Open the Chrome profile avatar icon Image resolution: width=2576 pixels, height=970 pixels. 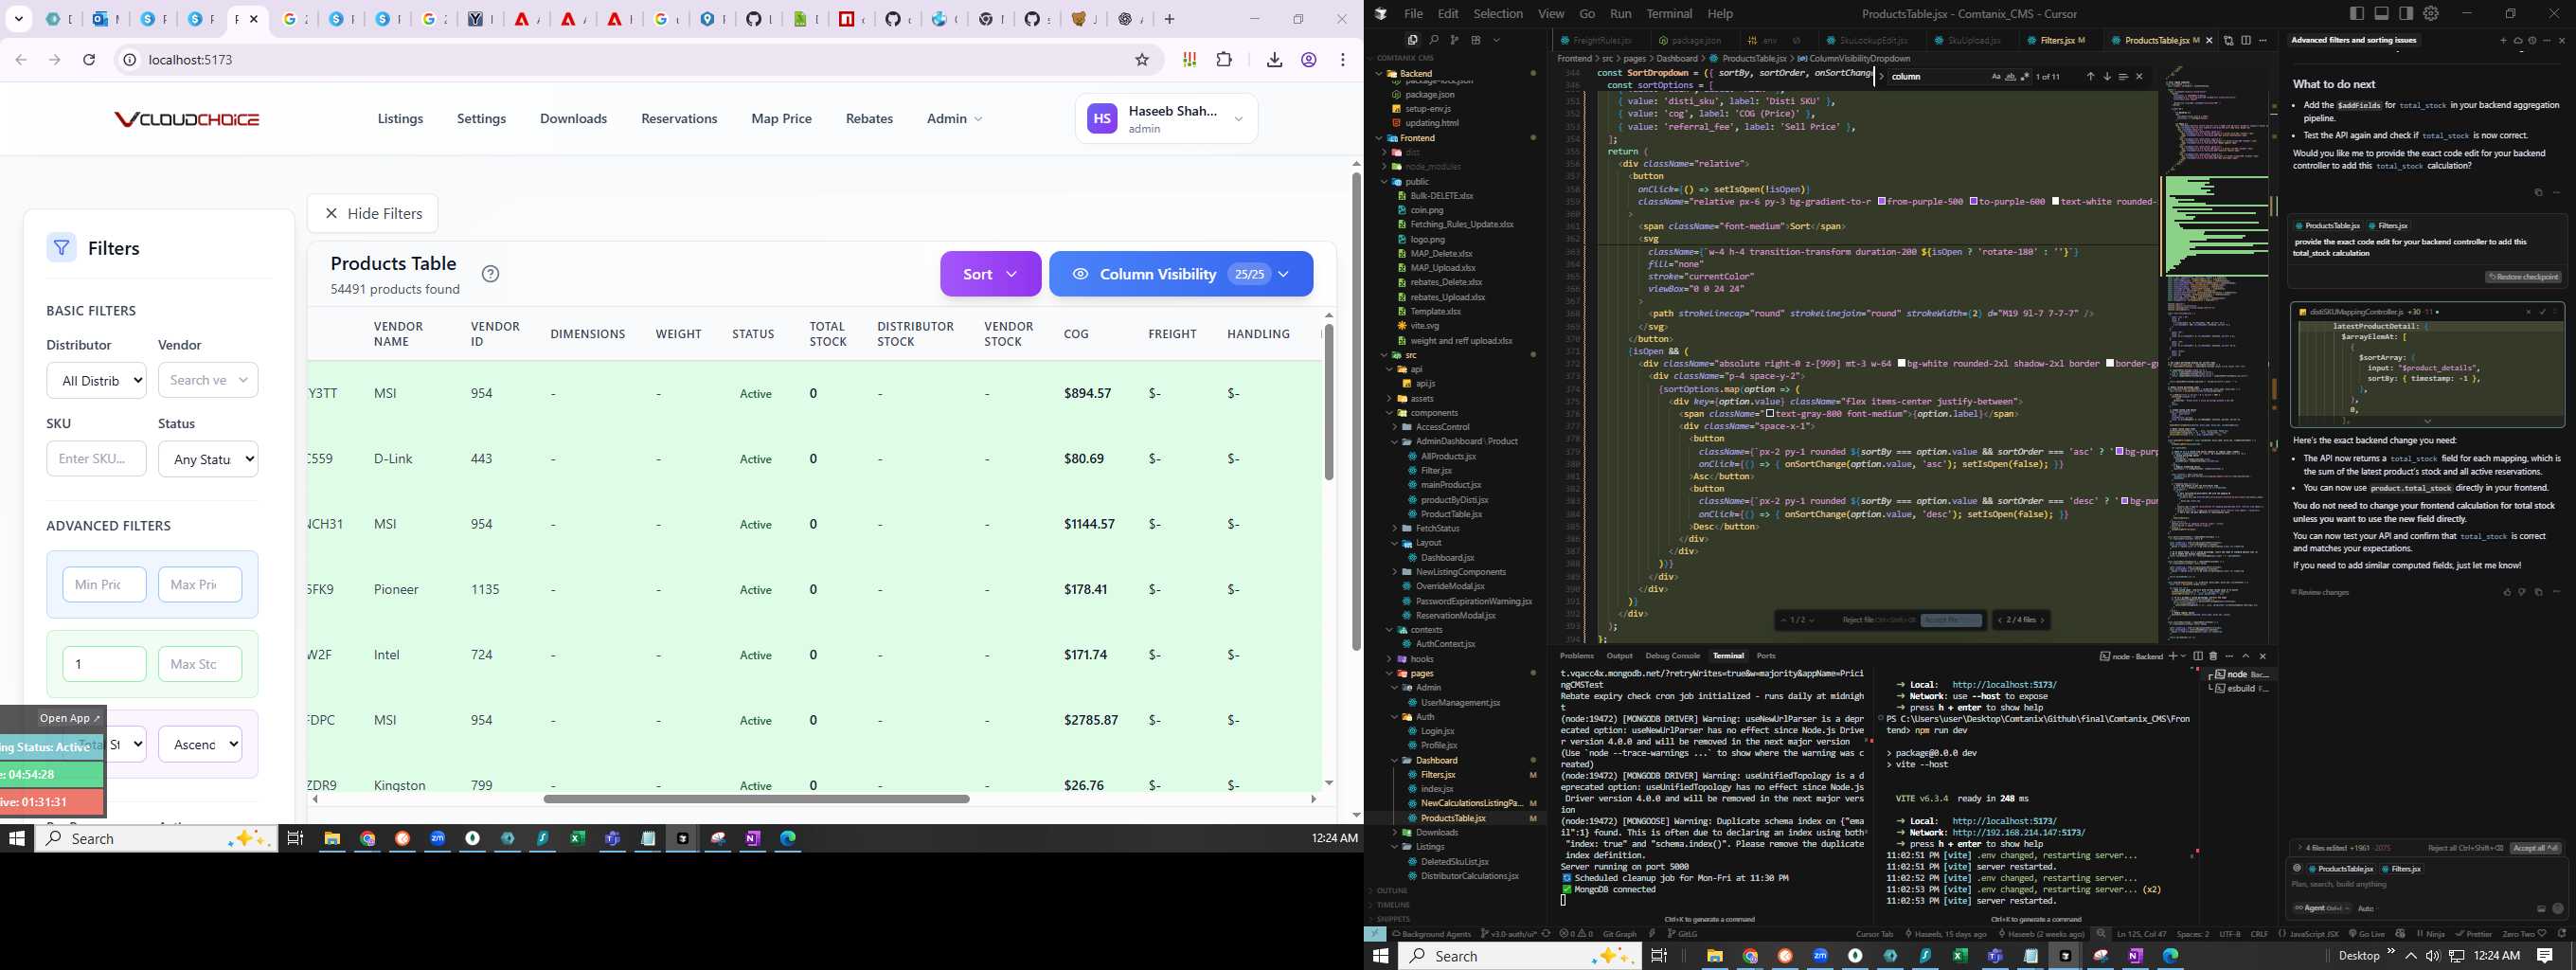click(x=1309, y=60)
